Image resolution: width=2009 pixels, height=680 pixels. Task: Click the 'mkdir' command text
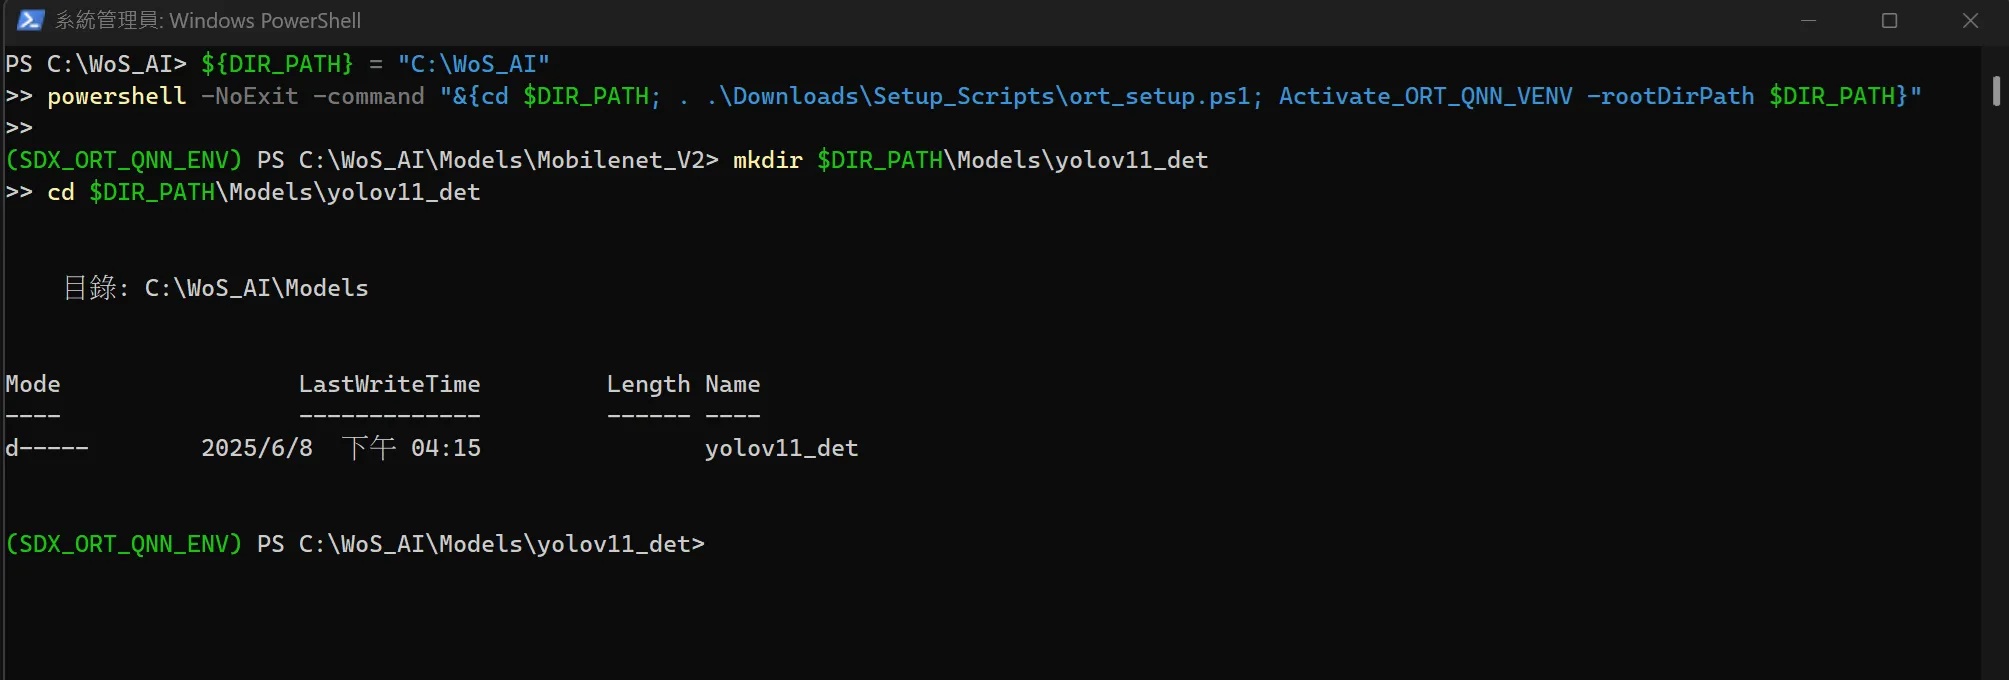[x=768, y=160]
